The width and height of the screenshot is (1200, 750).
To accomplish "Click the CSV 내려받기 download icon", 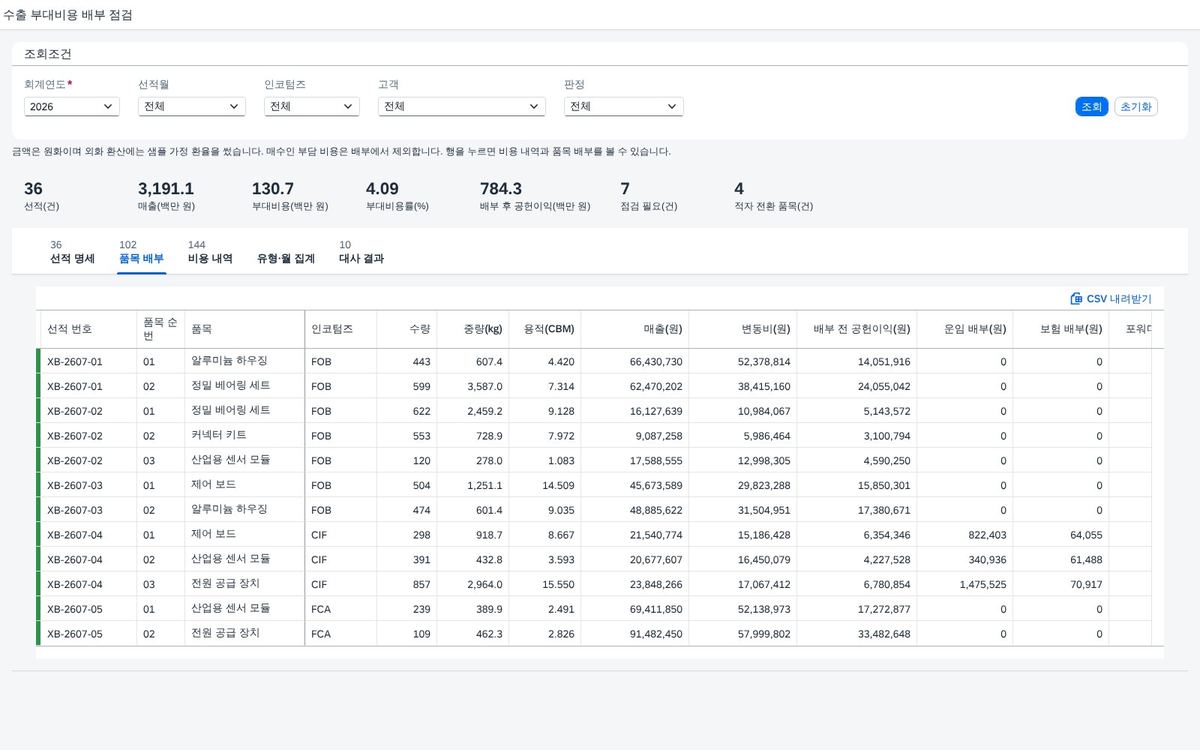I will pyautogui.click(x=1076, y=299).
